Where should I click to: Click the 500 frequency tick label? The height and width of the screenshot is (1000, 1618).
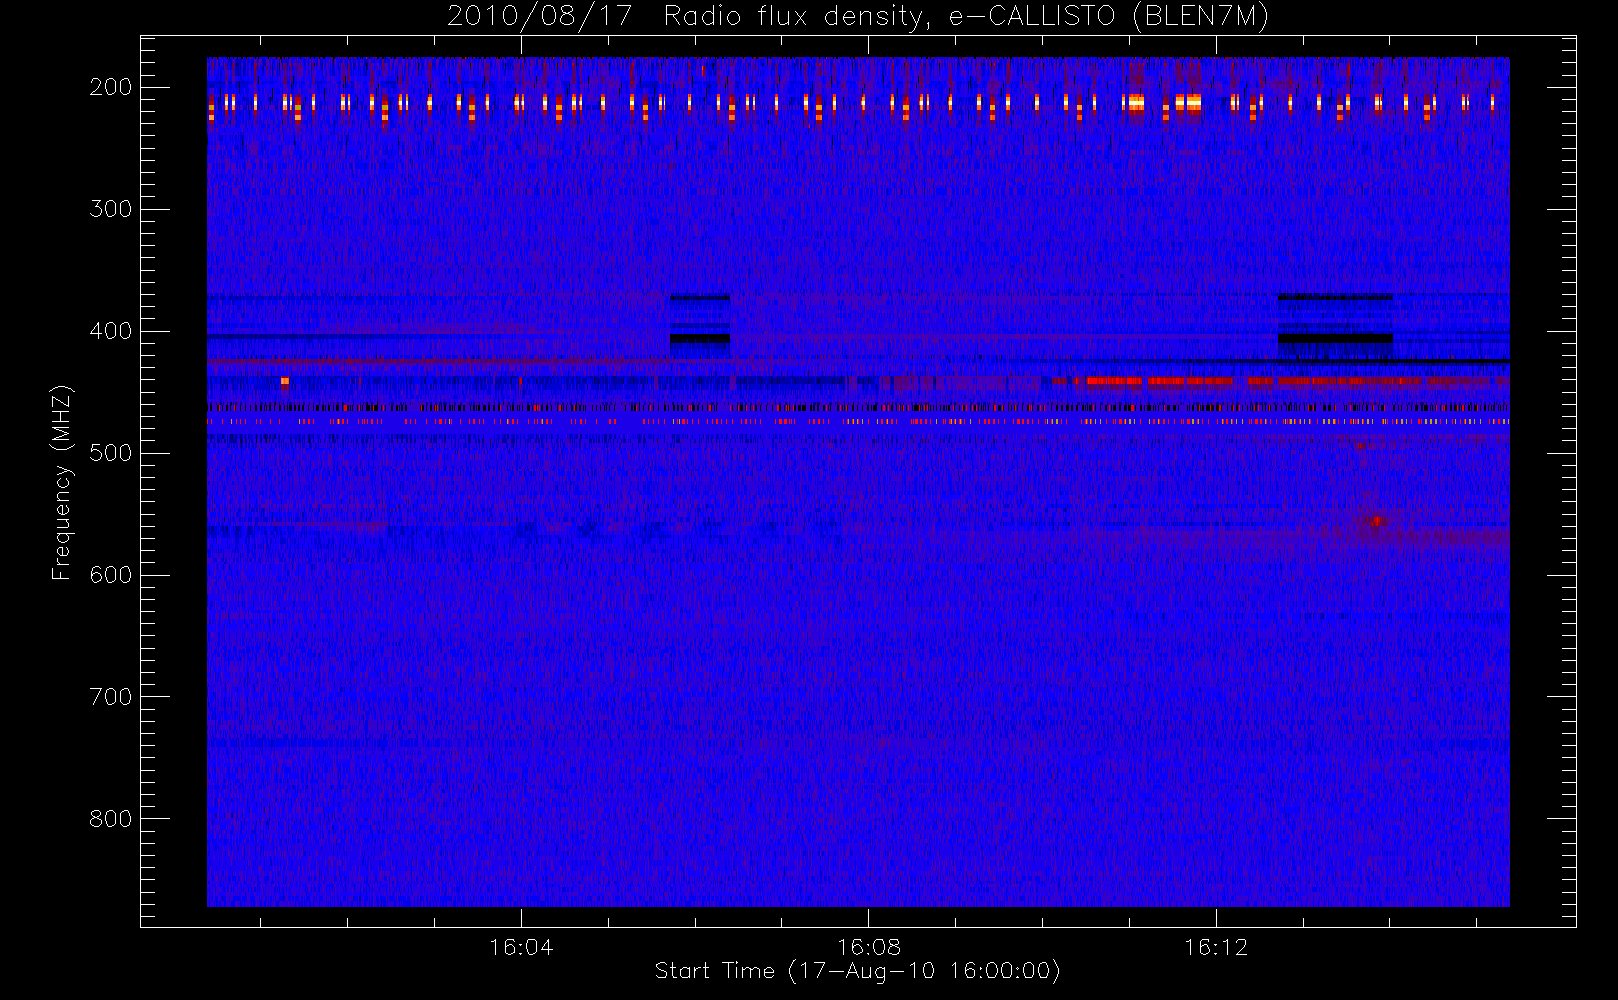pyautogui.click(x=110, y=453)
